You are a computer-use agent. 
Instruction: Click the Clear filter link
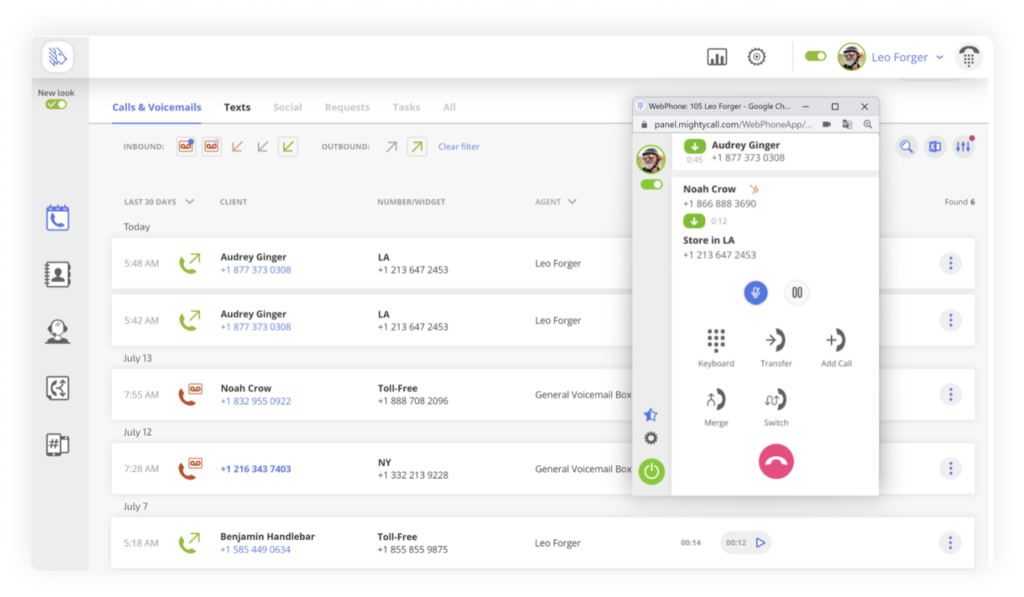pos(458,146)
